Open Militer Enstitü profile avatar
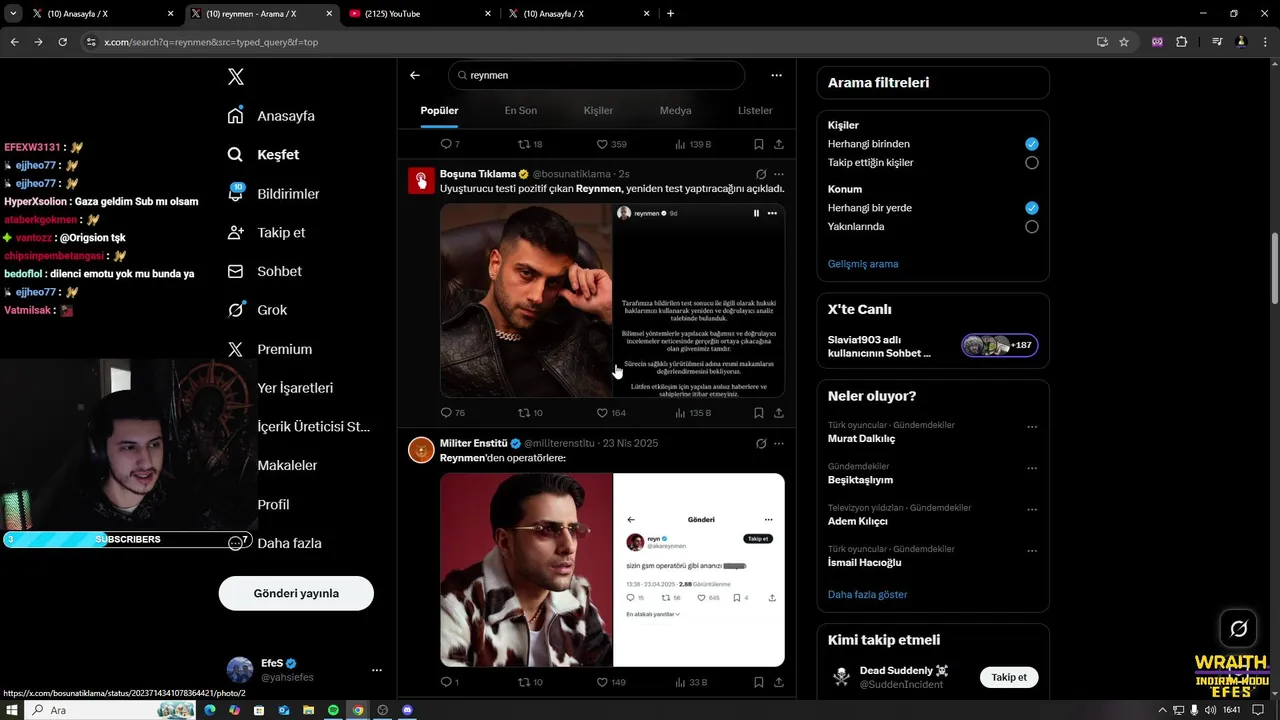 pyautogui.click(x=421, y=450)
